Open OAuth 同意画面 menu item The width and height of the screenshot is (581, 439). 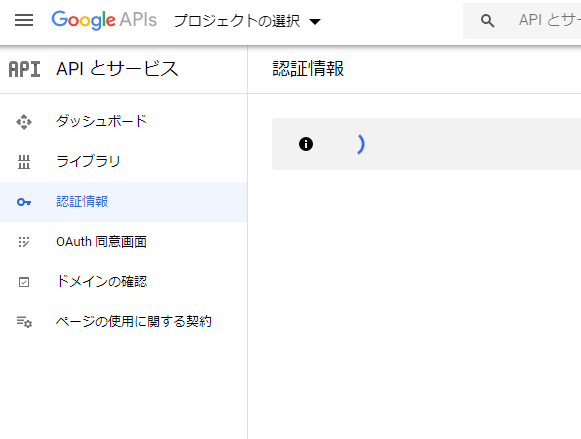click(x=123, y=242)
